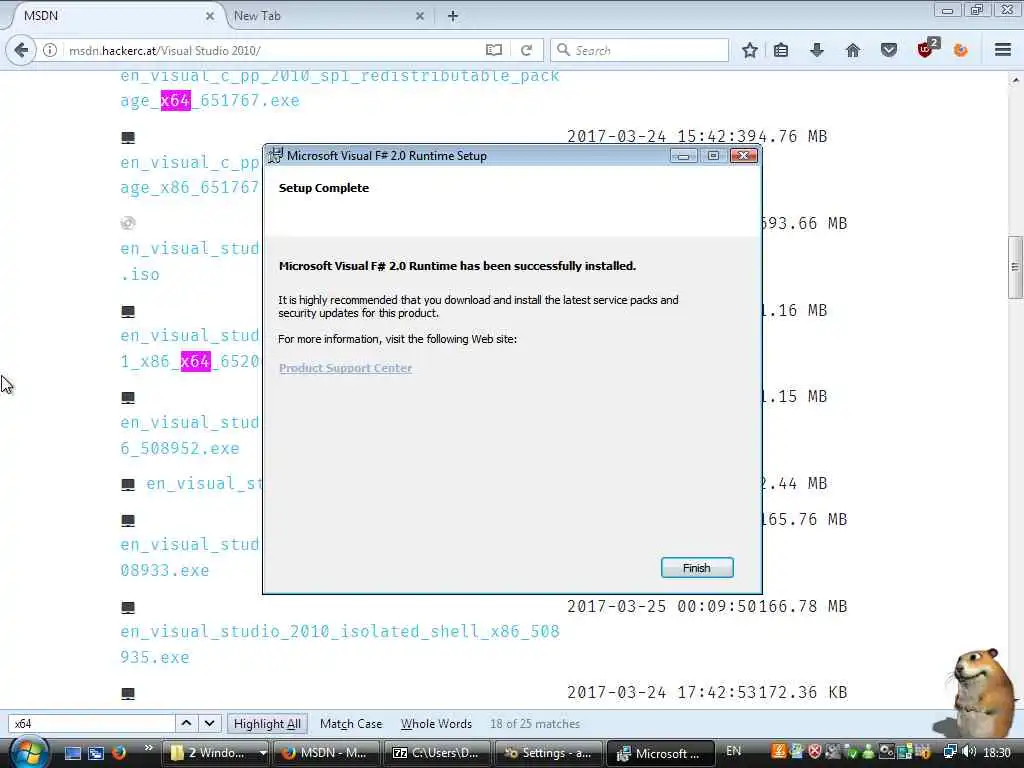Toggle Highlight All in find bar
Image resolution: width=1024 pixels, height=768 pixels.
point(267,724)
